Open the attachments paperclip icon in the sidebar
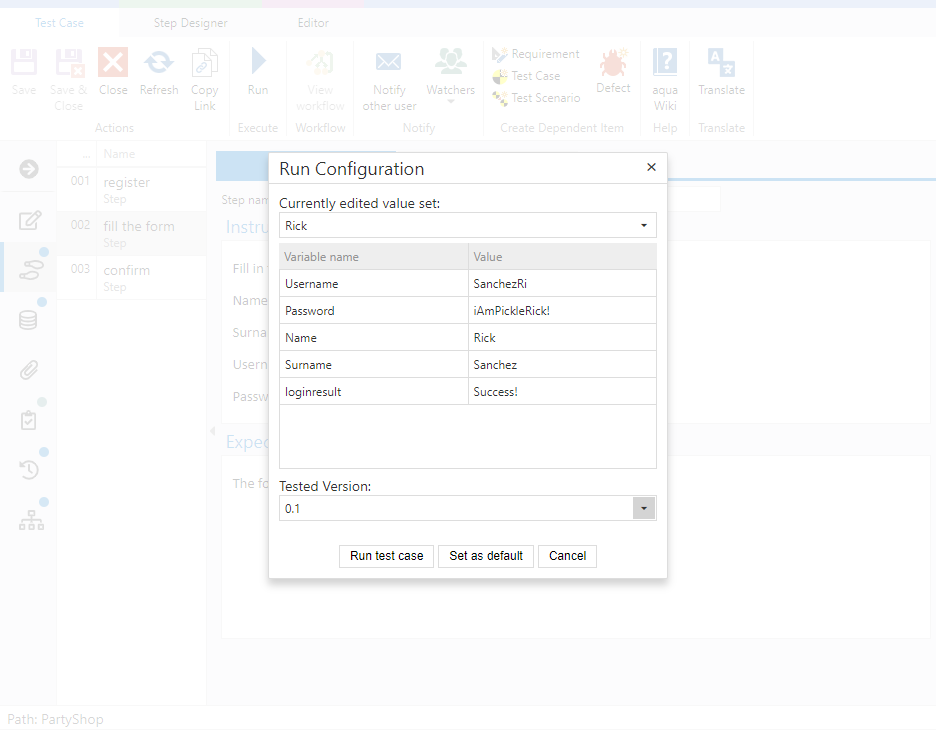This screenshot has width=936, height=730. pos(29,369)
